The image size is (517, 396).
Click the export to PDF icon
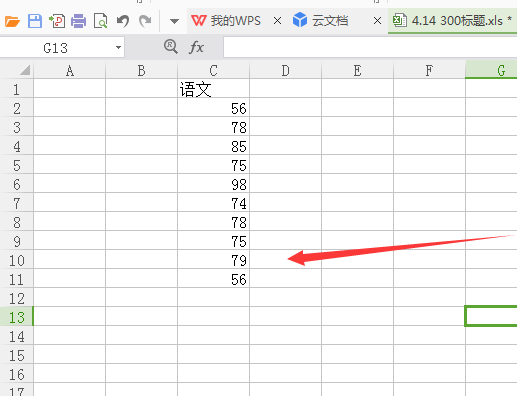[57, 21]
